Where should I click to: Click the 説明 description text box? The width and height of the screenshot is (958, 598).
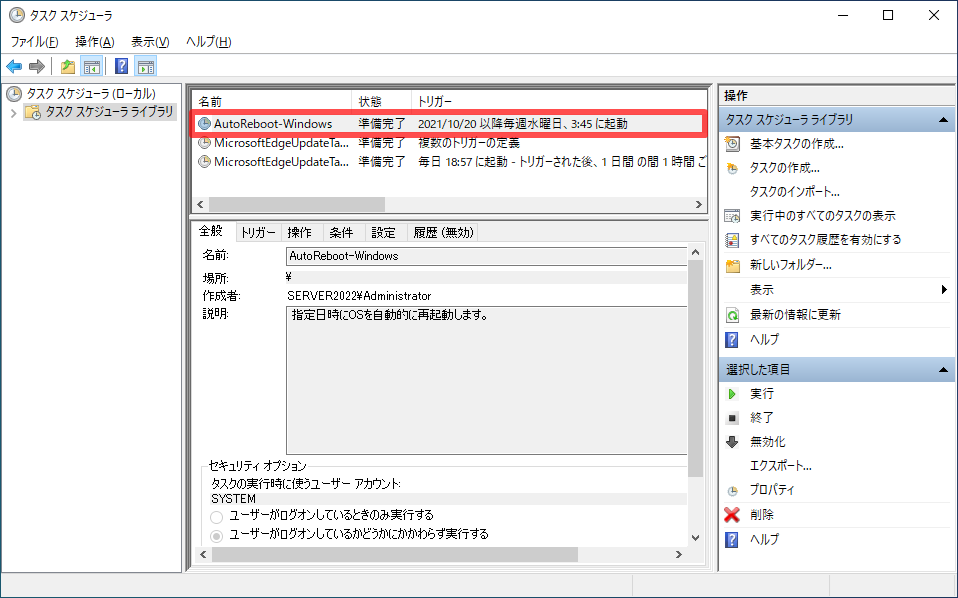click(x=486, y=381)
